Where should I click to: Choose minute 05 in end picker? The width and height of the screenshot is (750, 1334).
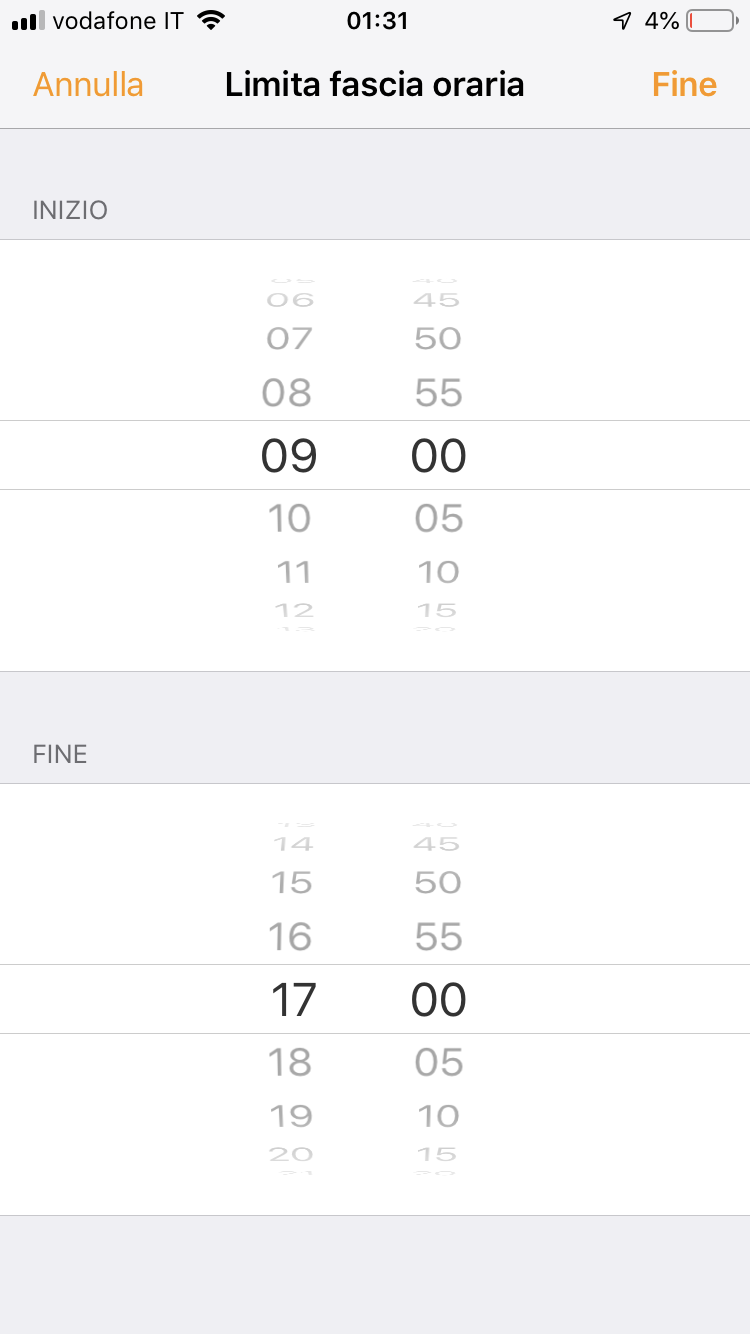click(x=439, y=1062)
